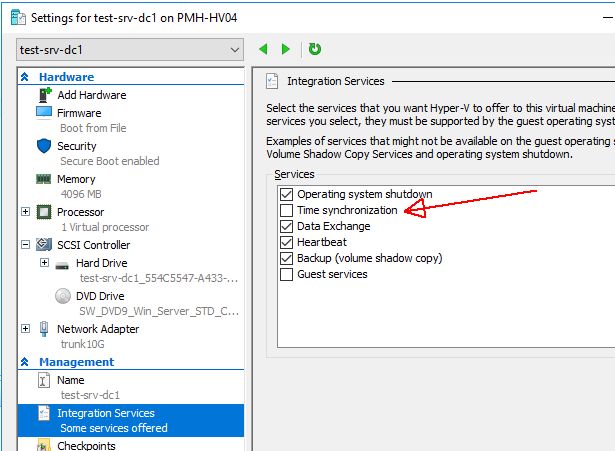Screen dimensions: 615x451
Task: Click the Processor chip icon
Action: pyautogui.click(x=44, y=212)
